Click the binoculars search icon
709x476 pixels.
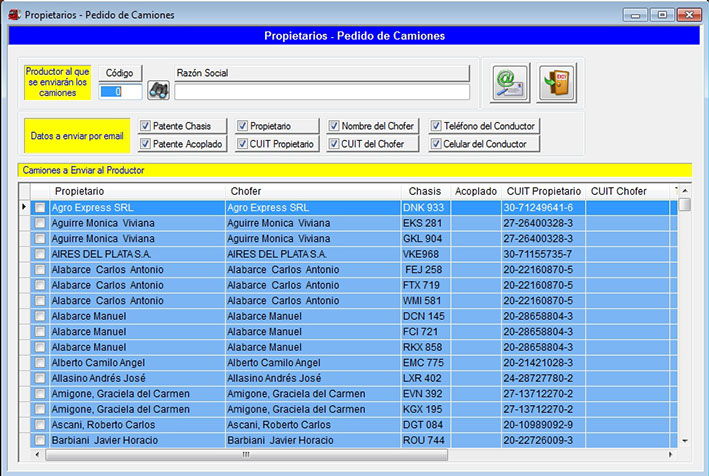click(x=158, y=91)
